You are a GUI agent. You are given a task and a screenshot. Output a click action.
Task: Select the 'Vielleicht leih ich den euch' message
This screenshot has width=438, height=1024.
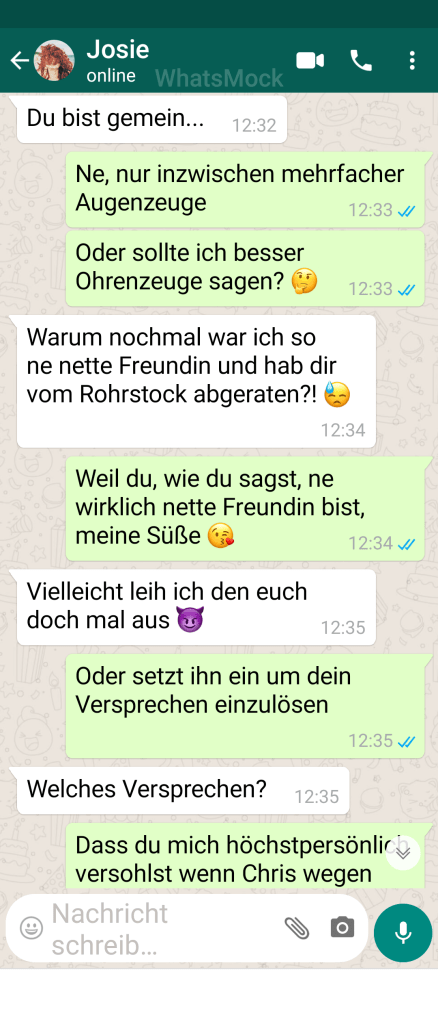(196, 607)
